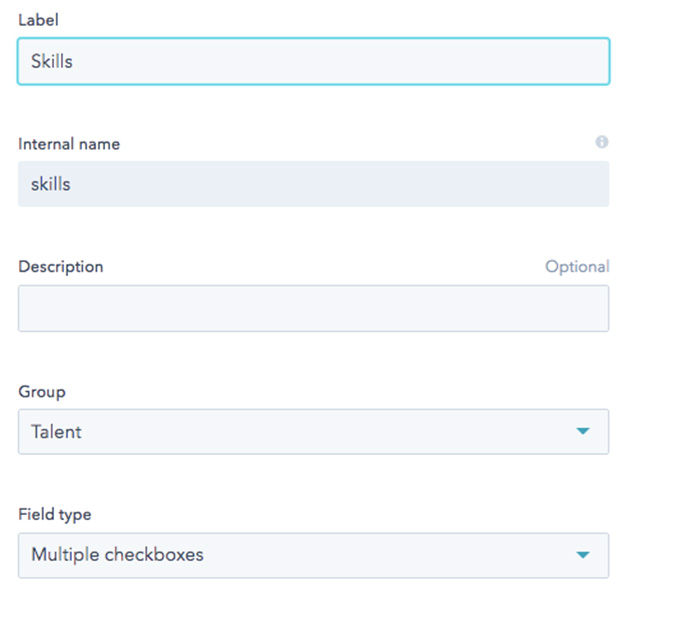
Task: Select the Multiple checkboxes field type text
Action: click(x=117, y=555)
